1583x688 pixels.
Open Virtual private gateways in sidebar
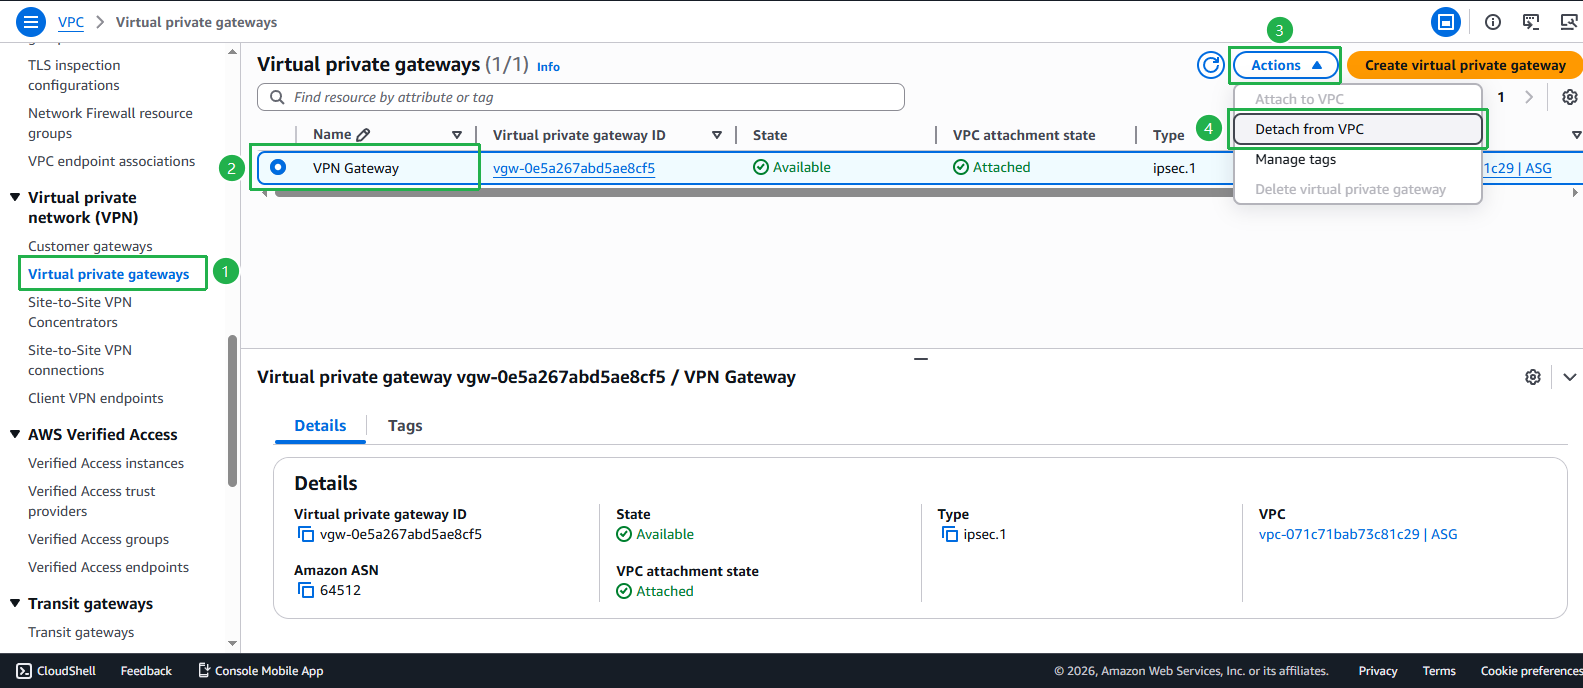pyautogui.click(x=108, y=274)
